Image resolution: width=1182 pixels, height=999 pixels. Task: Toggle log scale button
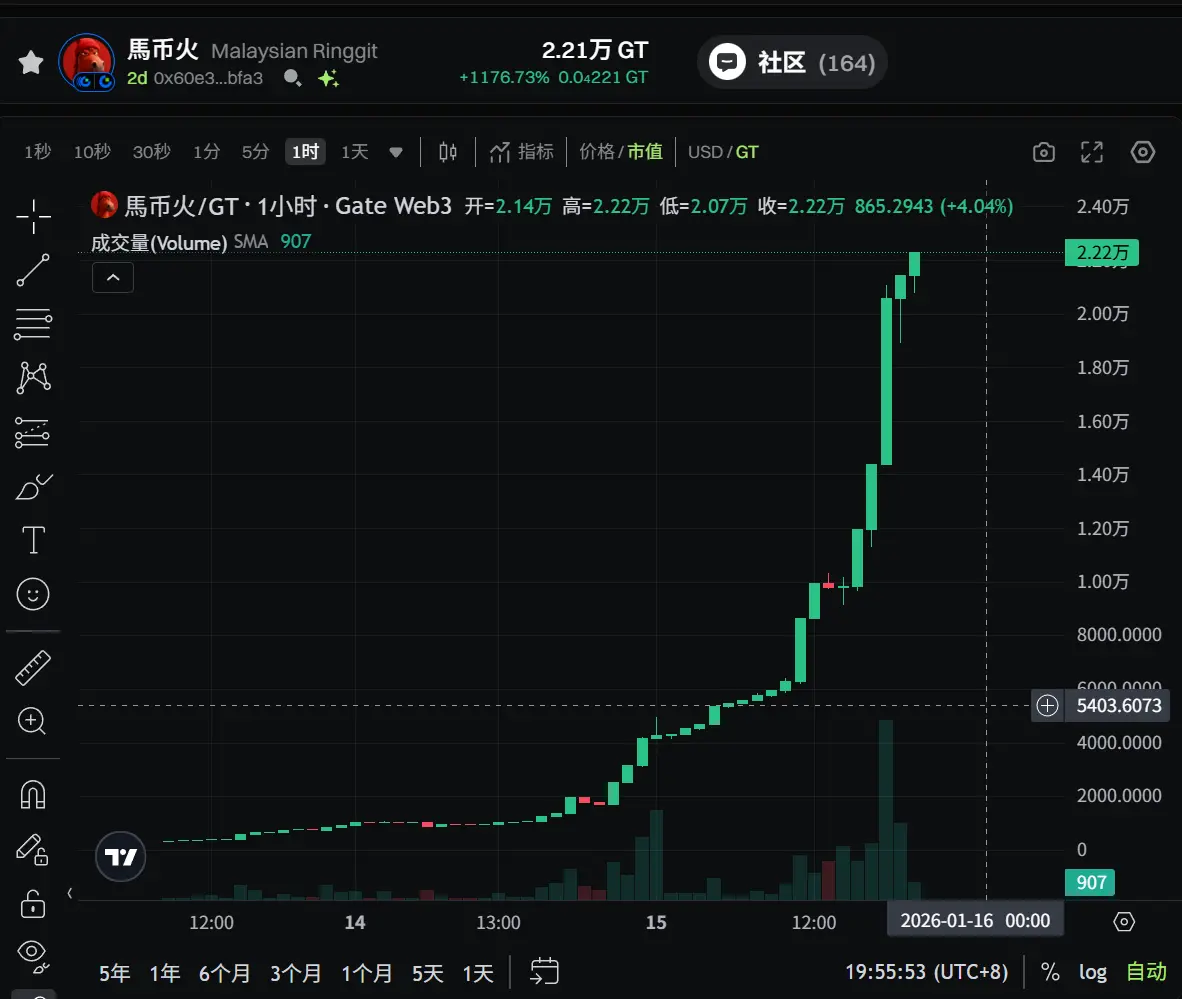[x=1092, y=972]
